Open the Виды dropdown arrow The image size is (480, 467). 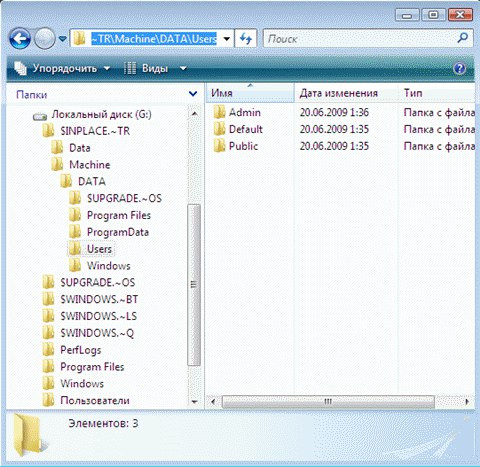coord(183,69)
